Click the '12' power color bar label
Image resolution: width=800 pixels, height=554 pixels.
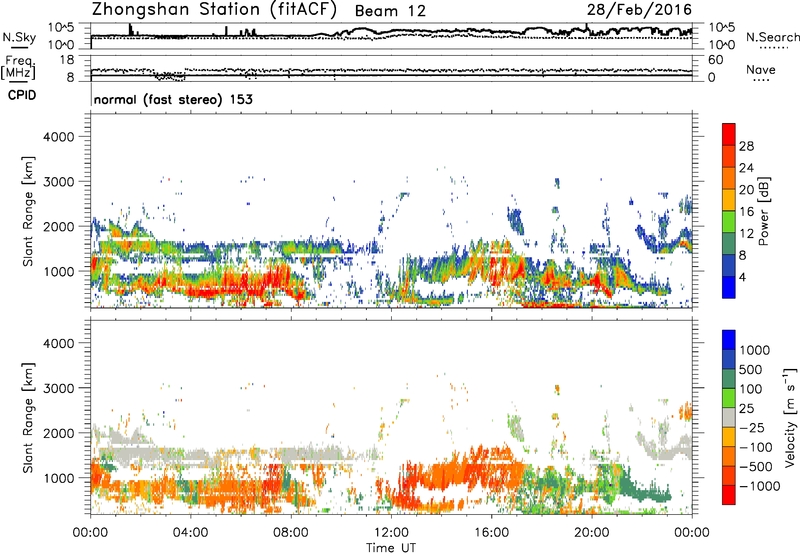tap(746, 234)
